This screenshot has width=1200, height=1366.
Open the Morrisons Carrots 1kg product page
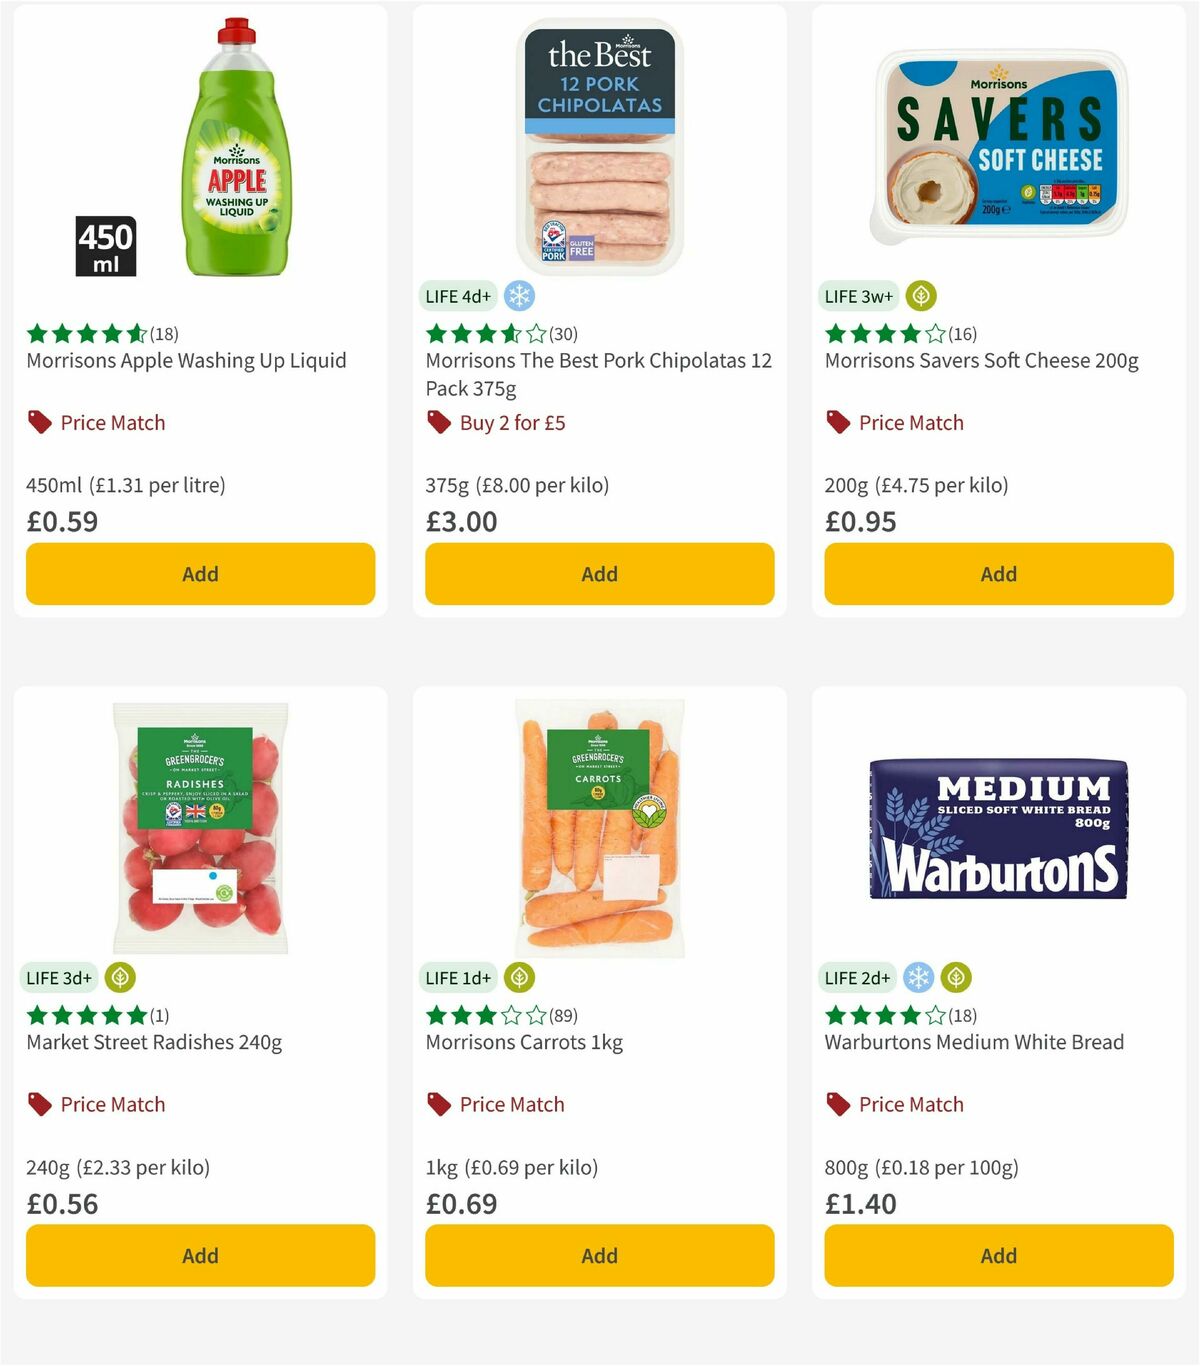[x=524, y=1042]
